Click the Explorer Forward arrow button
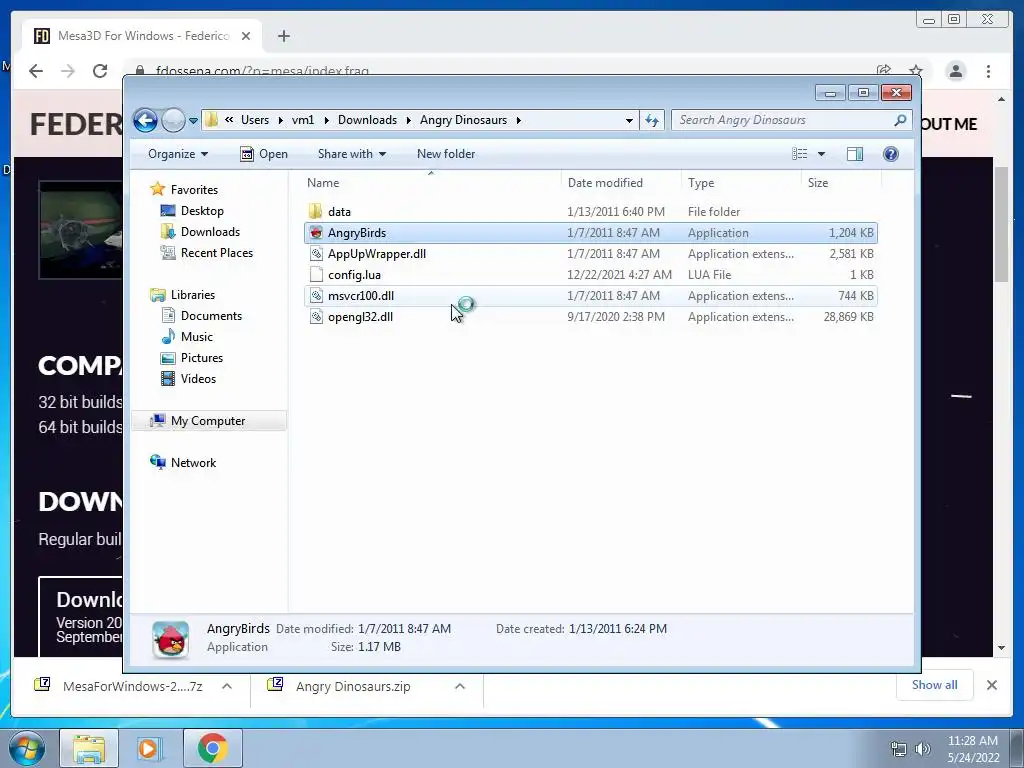Viewport: 1024px width, 768px height. pyautogui.click(x=173, y=120)
